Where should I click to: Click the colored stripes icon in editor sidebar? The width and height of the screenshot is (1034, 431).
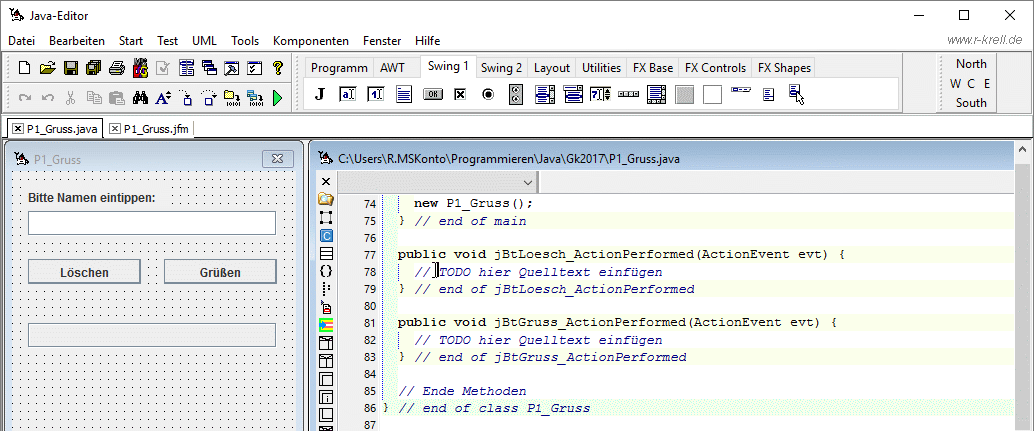click(325, 325)
